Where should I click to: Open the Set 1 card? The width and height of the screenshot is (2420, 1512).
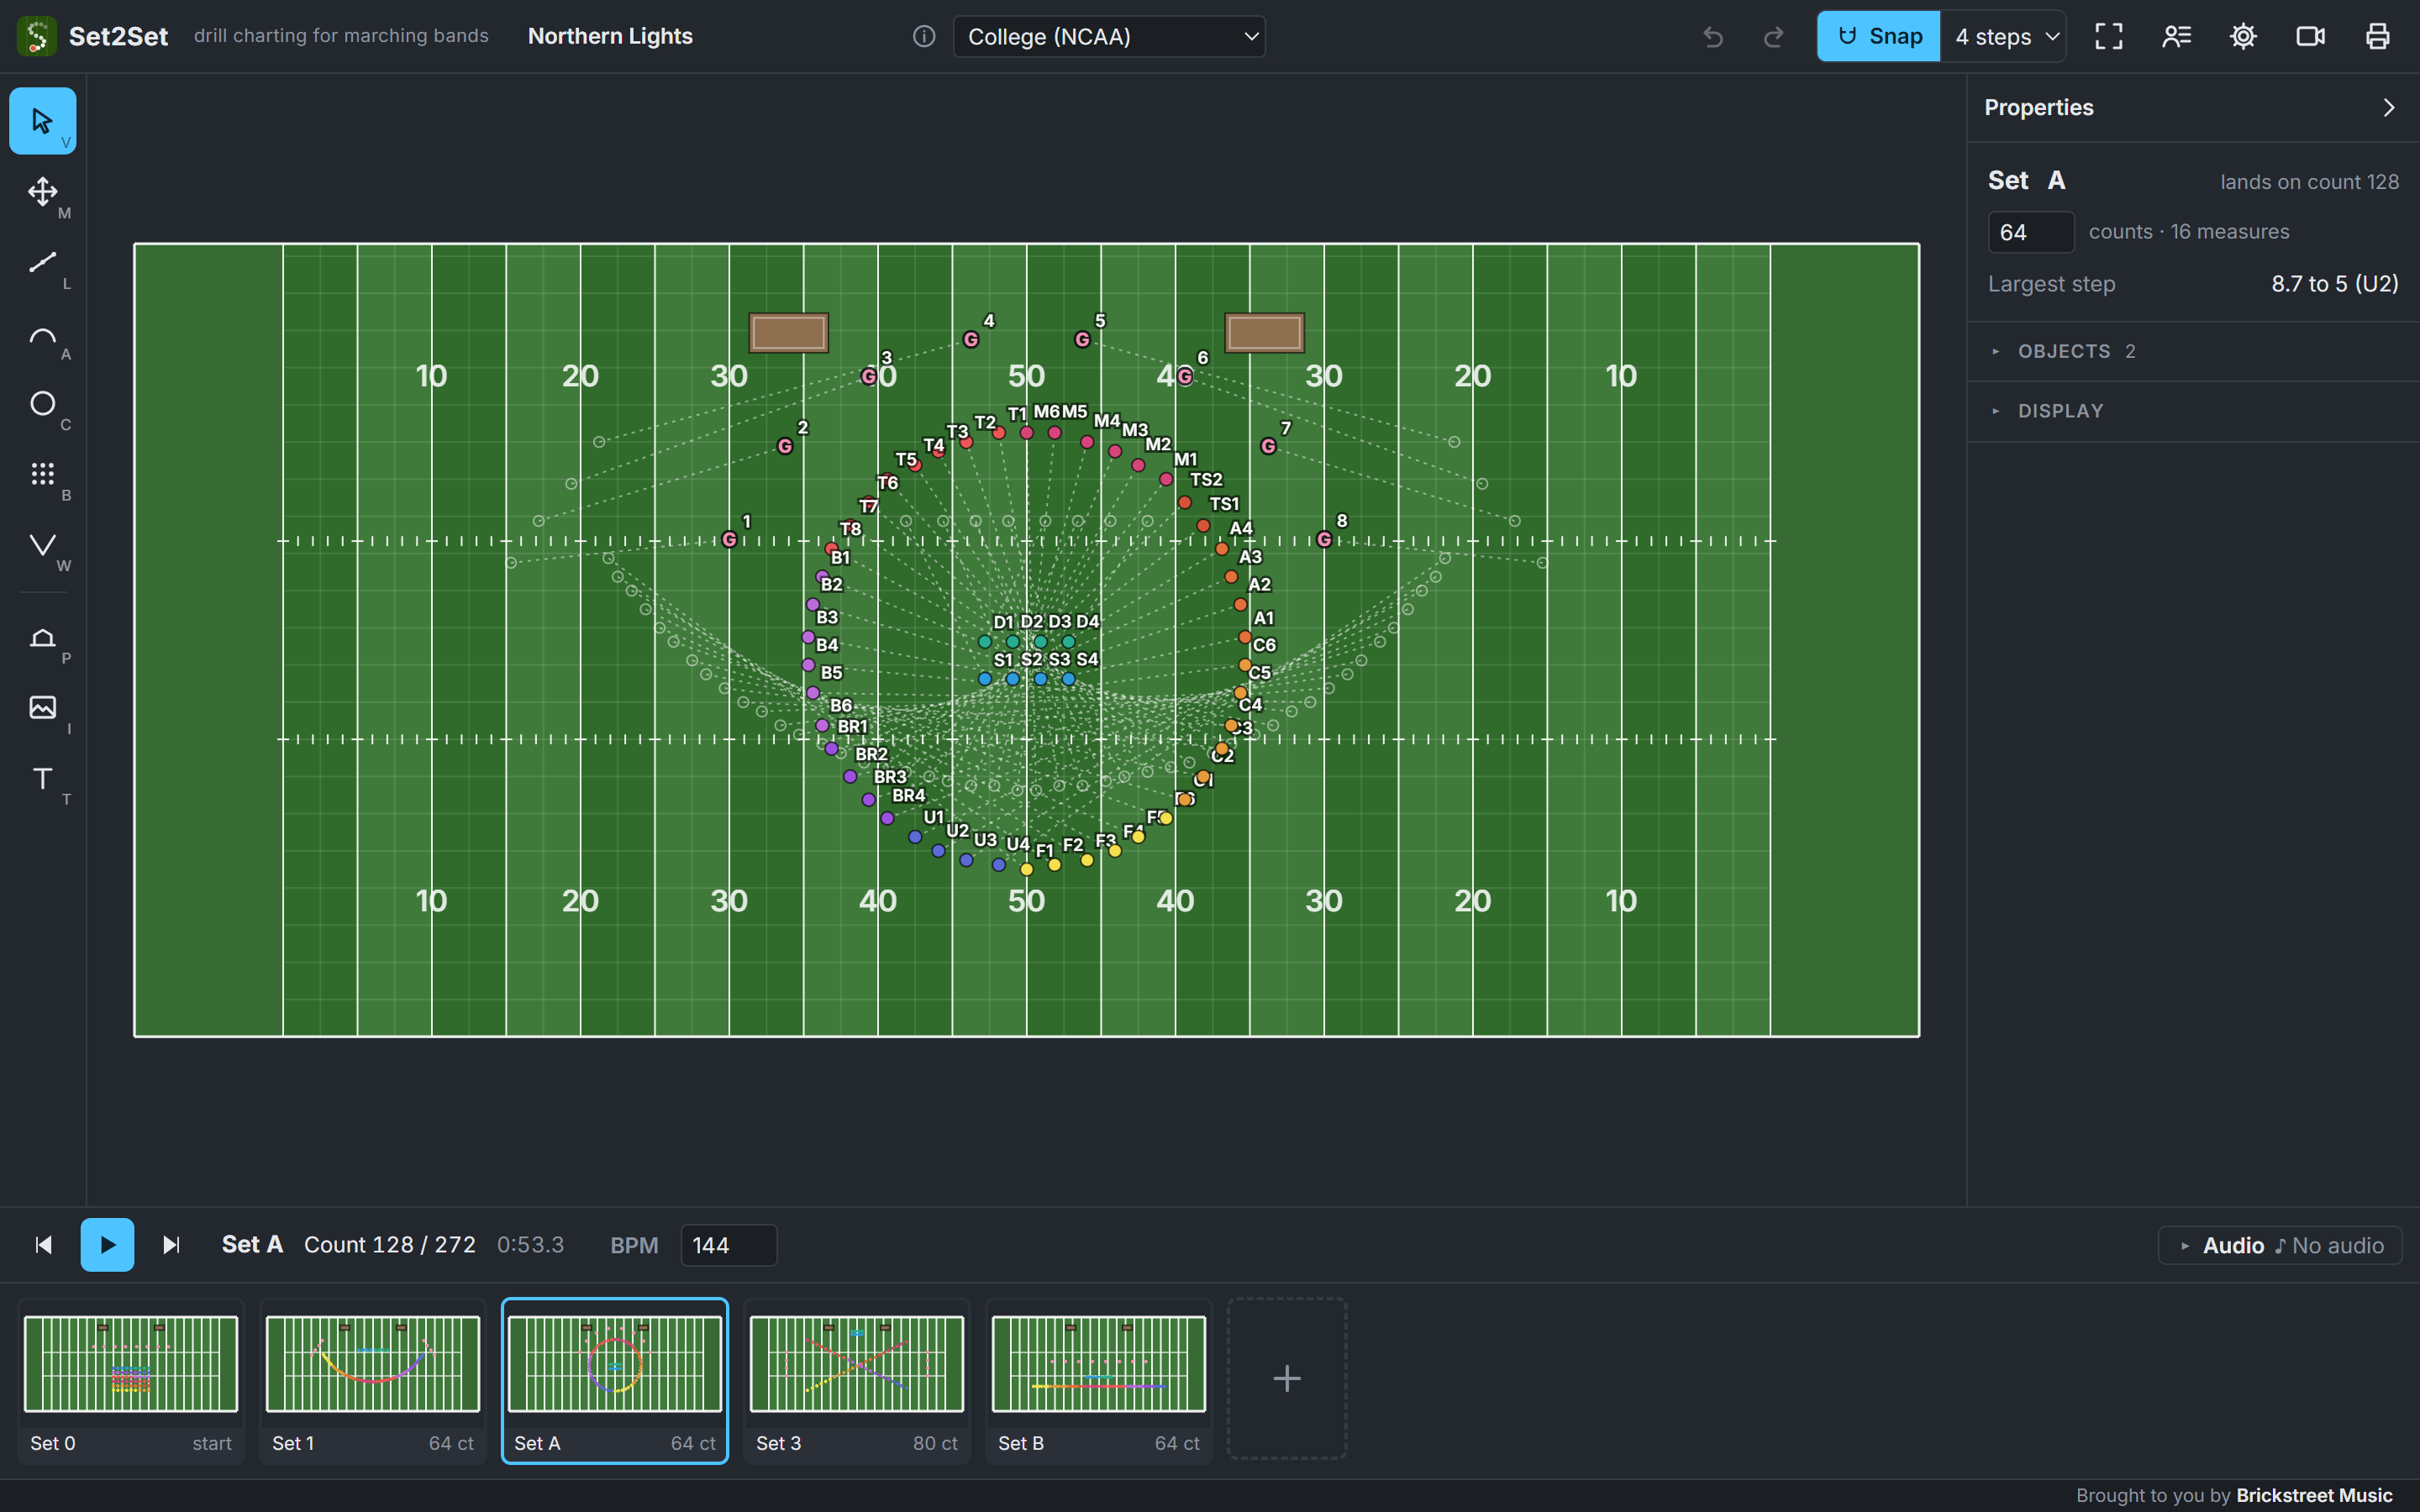click(373, 1380)
